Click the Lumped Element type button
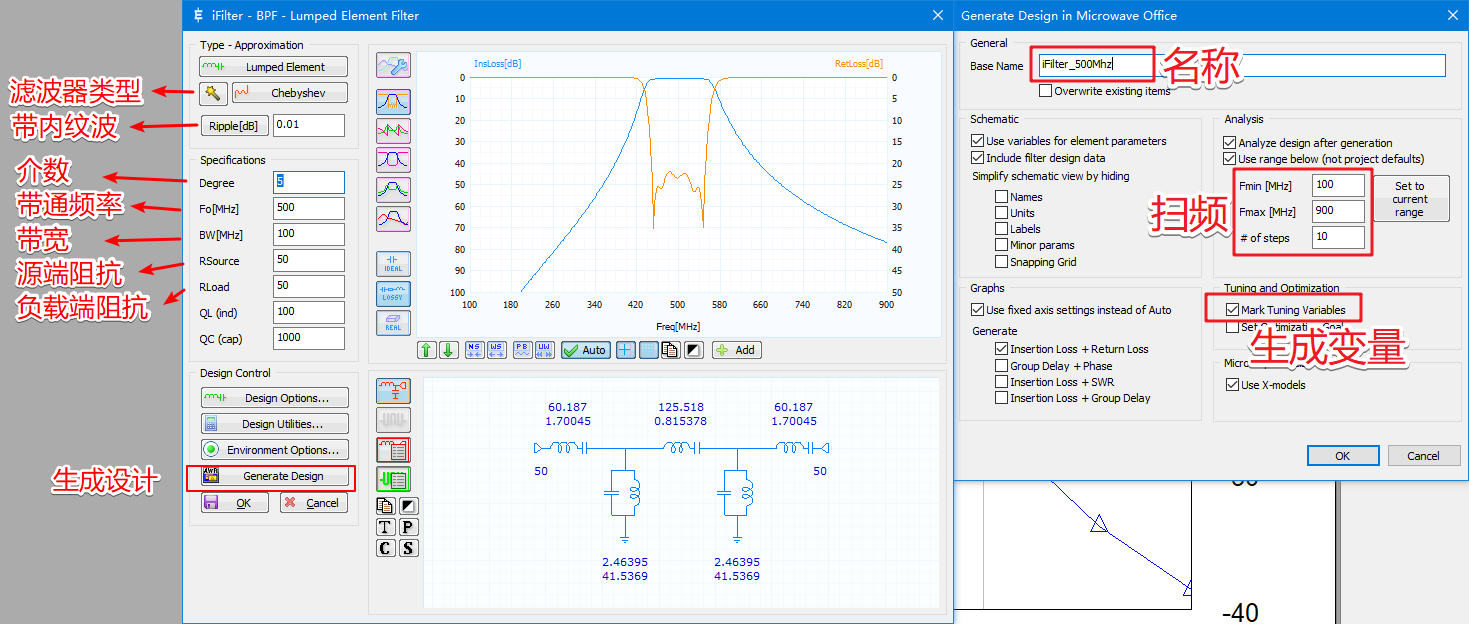This screenshot has height=624, width=1469. coord(274,67)
